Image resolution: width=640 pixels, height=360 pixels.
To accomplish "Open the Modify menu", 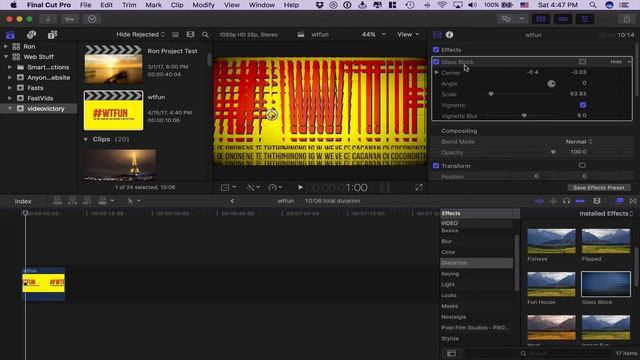I will pos(203,5).
